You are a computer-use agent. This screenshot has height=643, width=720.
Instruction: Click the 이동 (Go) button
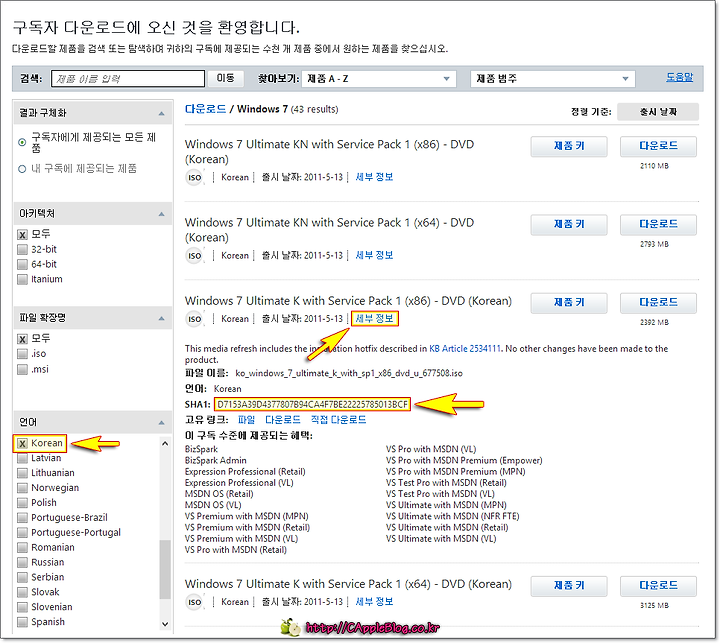tap(225, 79)
